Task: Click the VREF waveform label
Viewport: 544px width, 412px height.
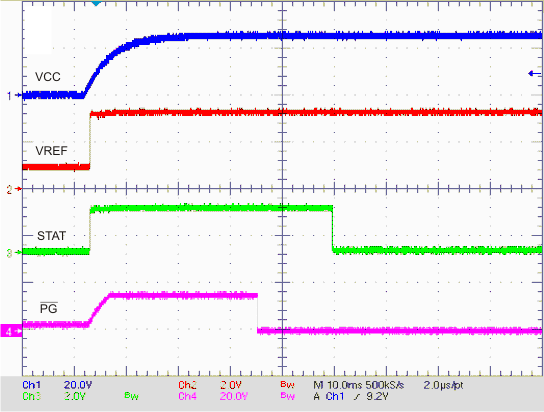Action: pyautogui.click(x=51, y=151)
